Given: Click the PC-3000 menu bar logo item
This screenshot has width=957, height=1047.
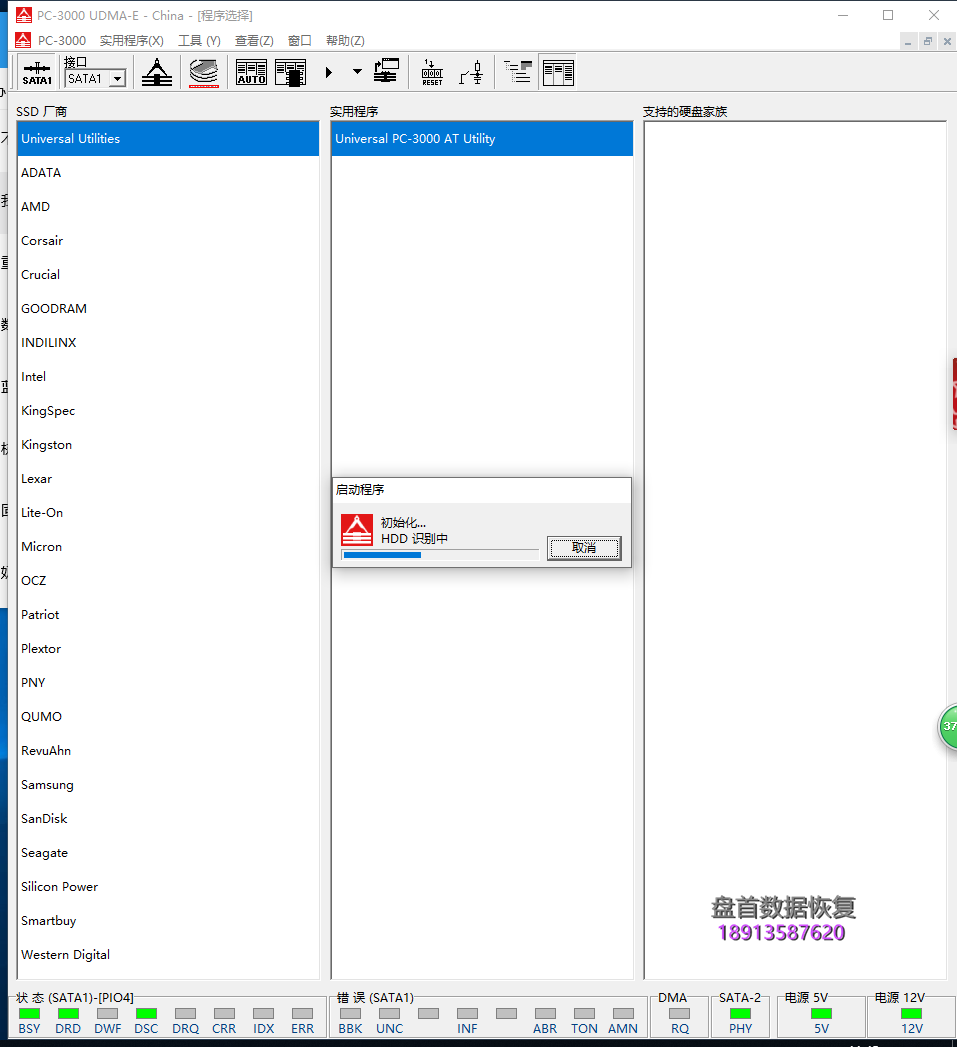Looking at the screenshot, I should 51,41.
